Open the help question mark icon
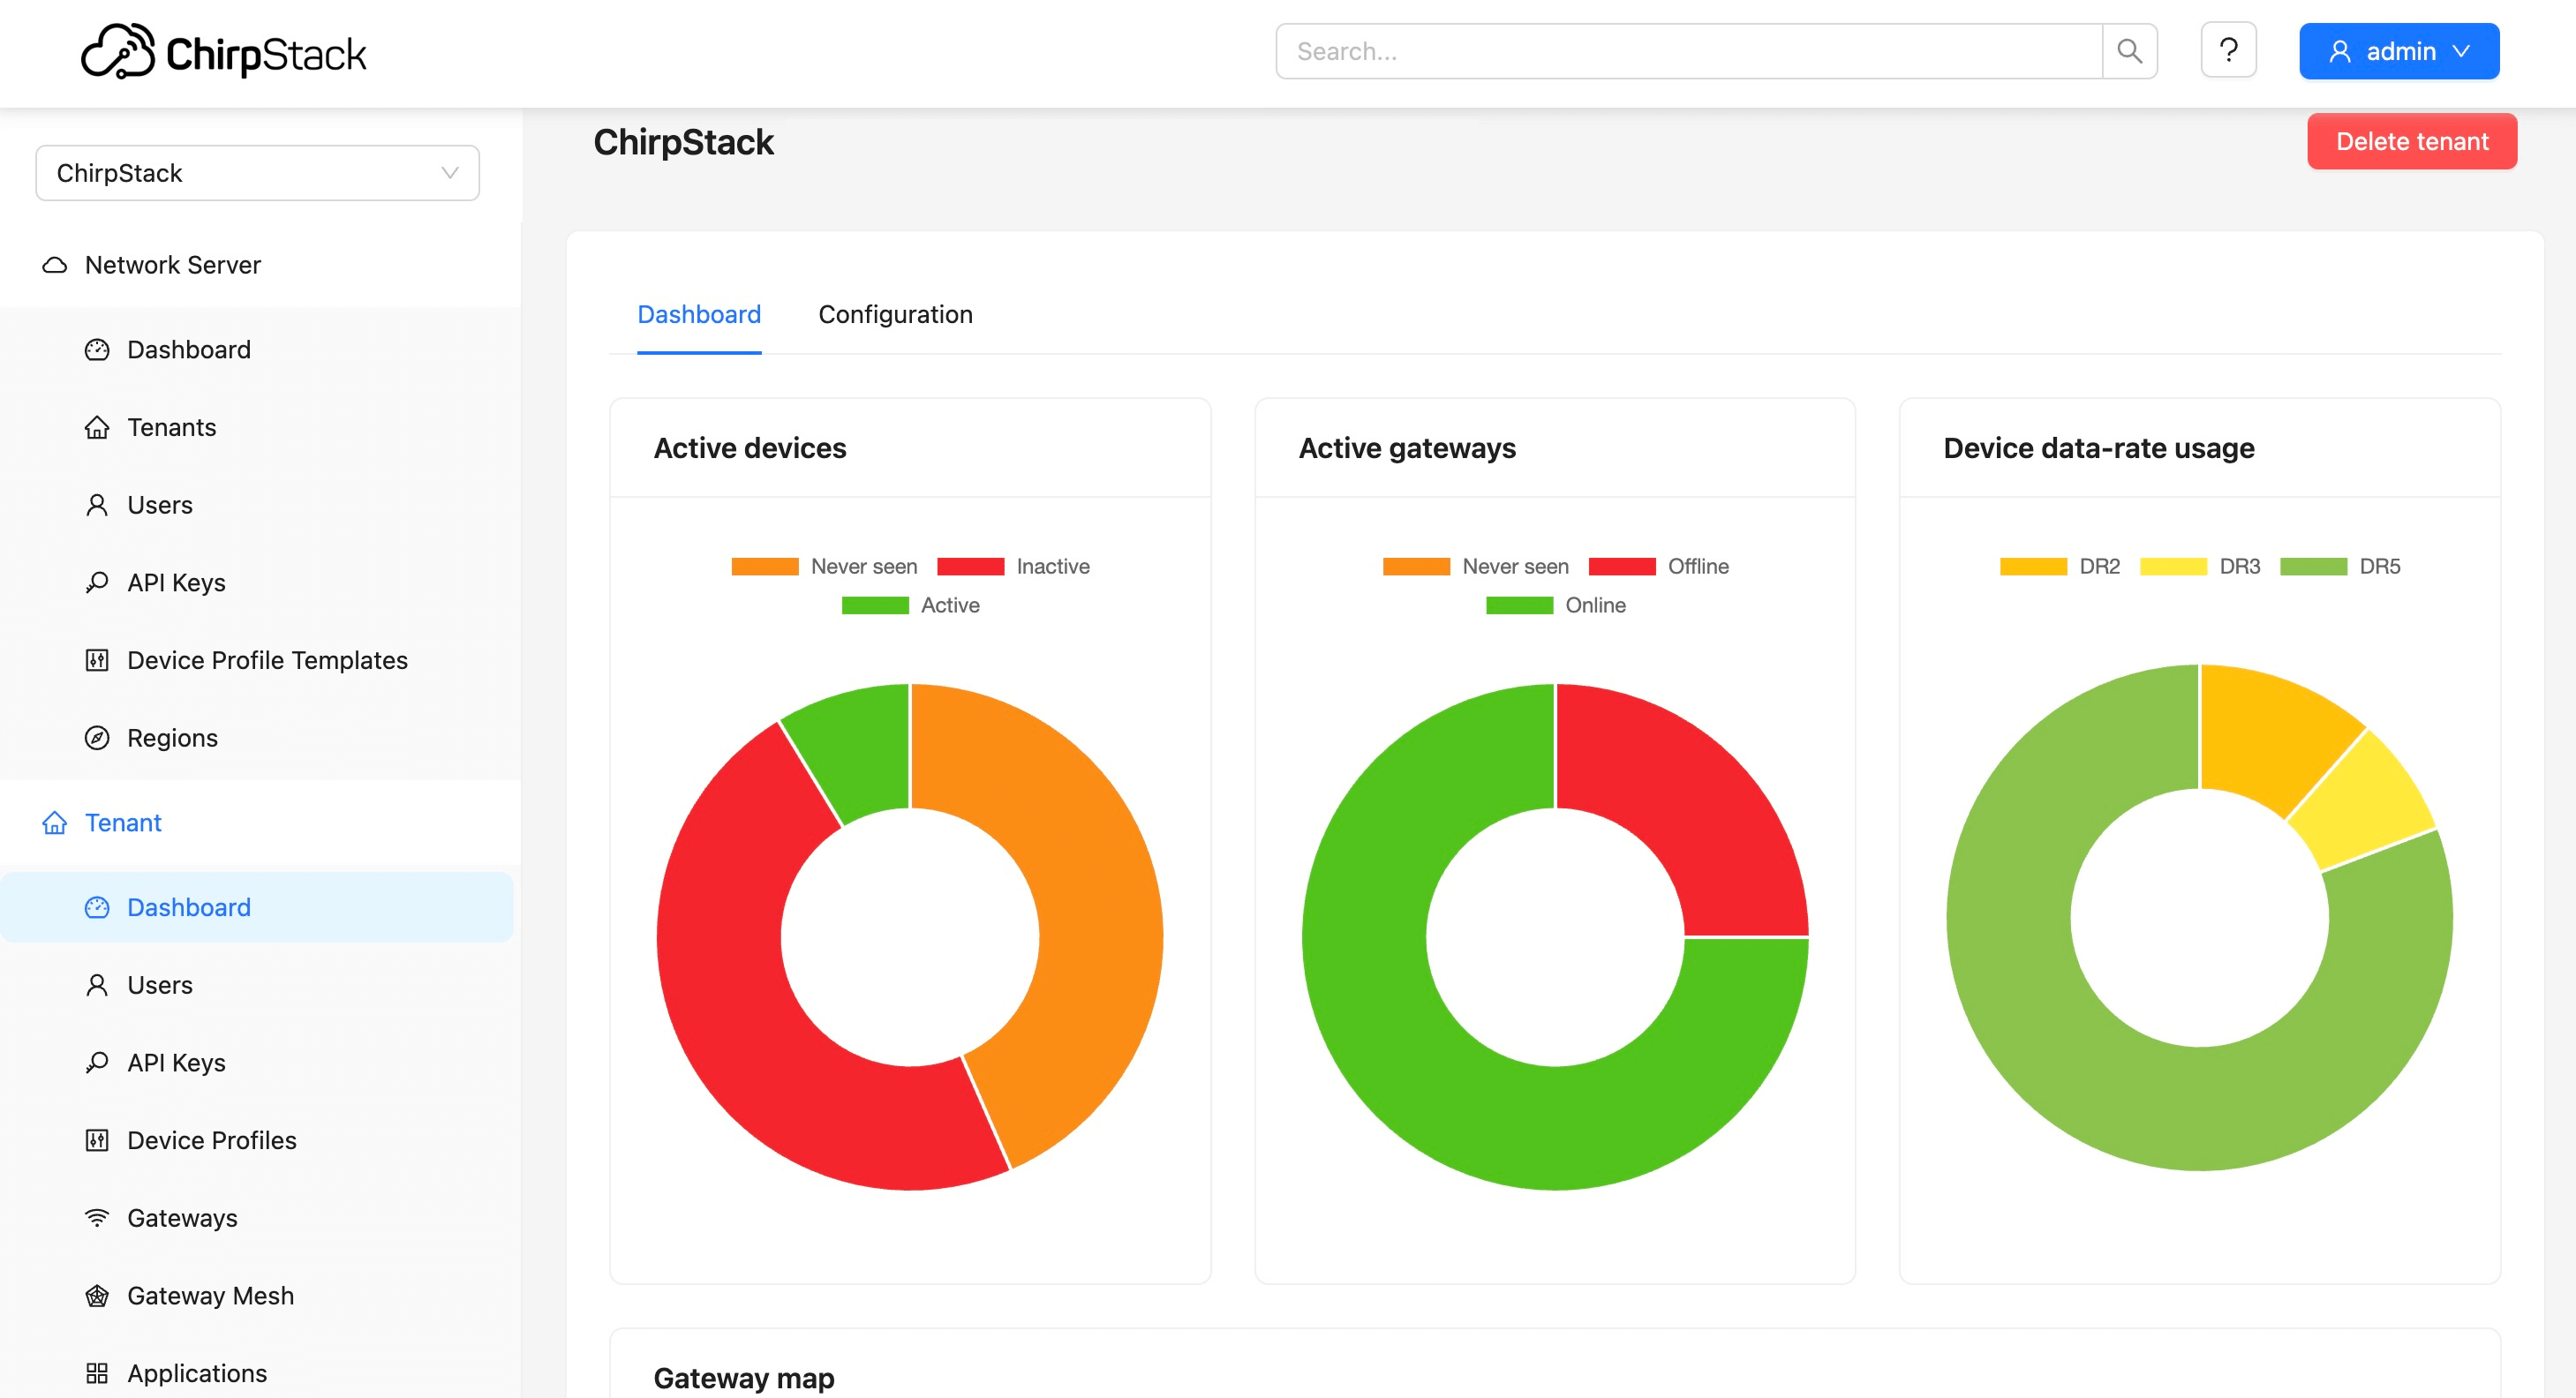This screenshot has height=1398, width=2576. click(2228, 50)
